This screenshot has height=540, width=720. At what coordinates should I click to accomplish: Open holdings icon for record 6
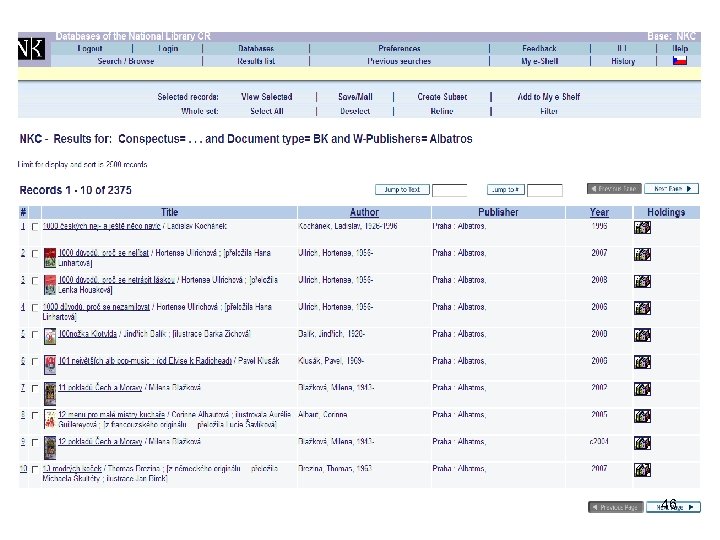642,362
